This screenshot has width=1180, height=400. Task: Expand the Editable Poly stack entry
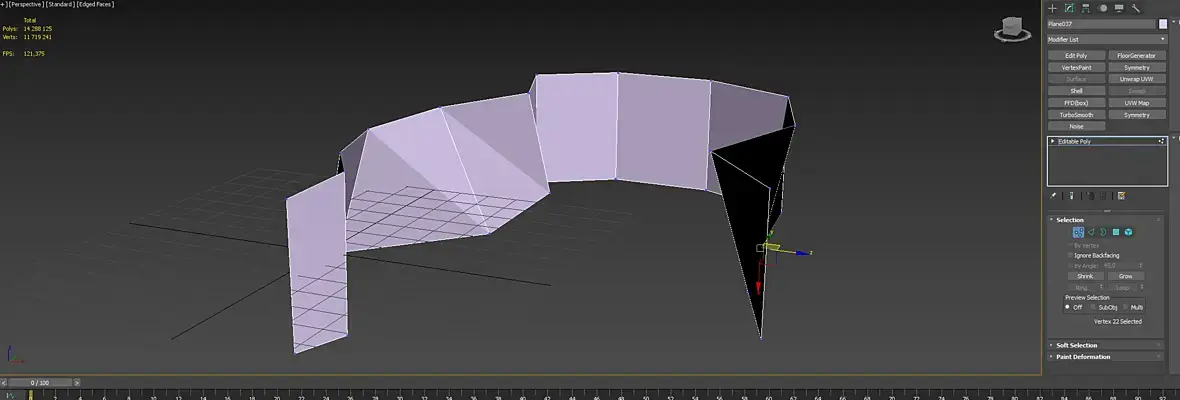pos(1052,141)
